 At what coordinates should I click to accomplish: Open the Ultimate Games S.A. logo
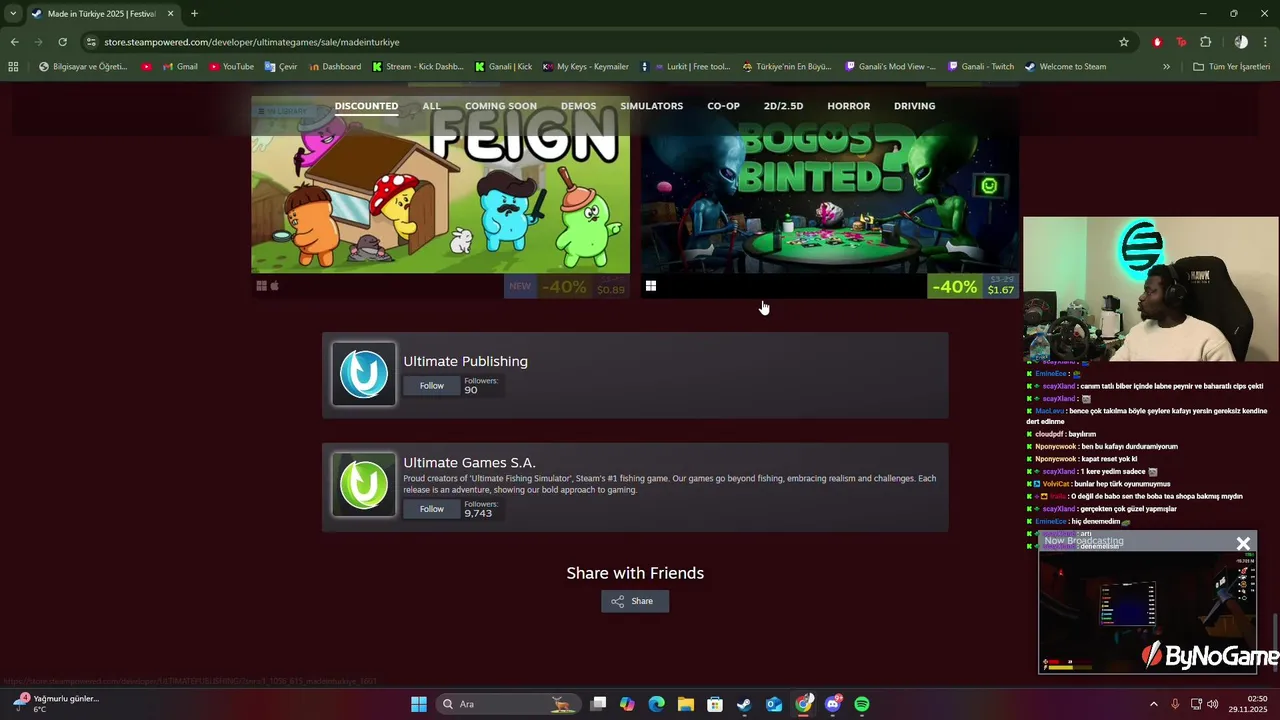pos(364,485)
